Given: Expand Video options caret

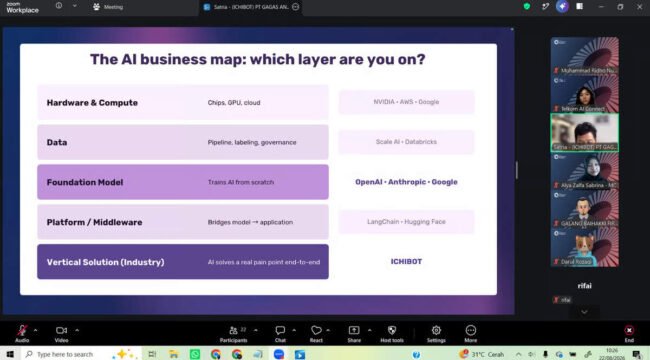Looking at the screenshot, I should pyautogui.click(x=77, y=330).
